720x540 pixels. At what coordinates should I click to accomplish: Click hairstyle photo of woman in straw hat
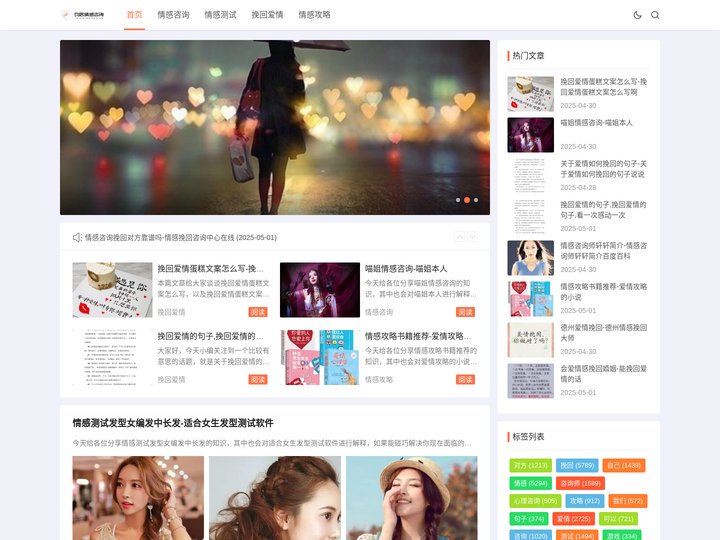[x=412, y=498]
